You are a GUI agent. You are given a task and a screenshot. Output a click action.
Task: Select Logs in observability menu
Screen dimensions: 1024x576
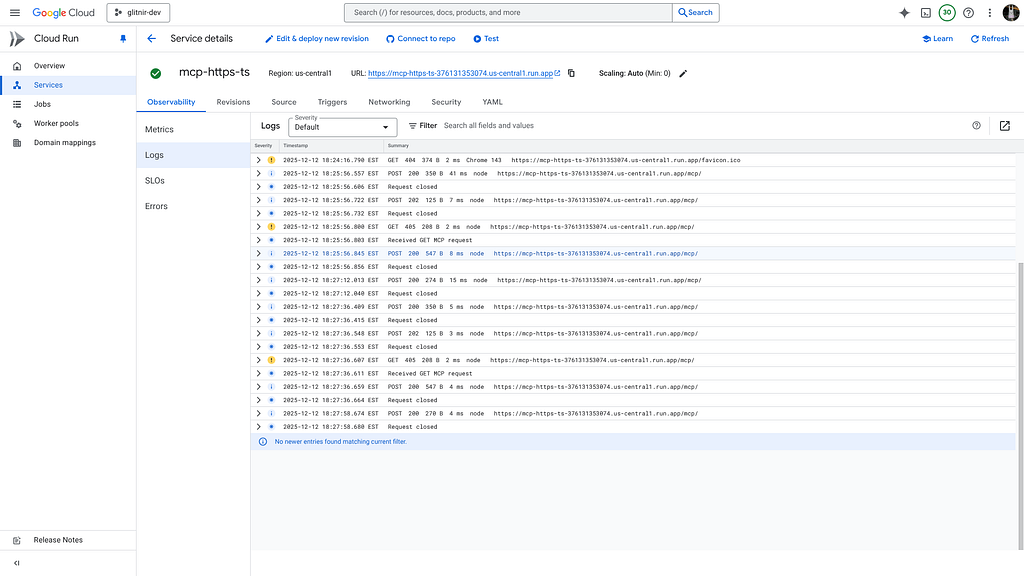193,155
